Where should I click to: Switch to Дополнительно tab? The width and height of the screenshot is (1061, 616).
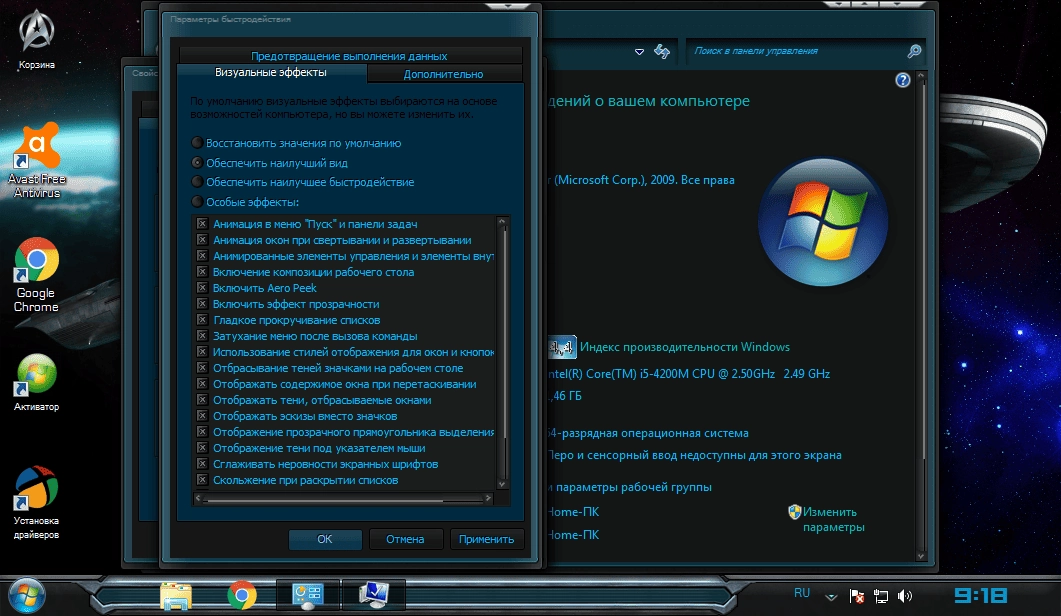tap(443, 74)
